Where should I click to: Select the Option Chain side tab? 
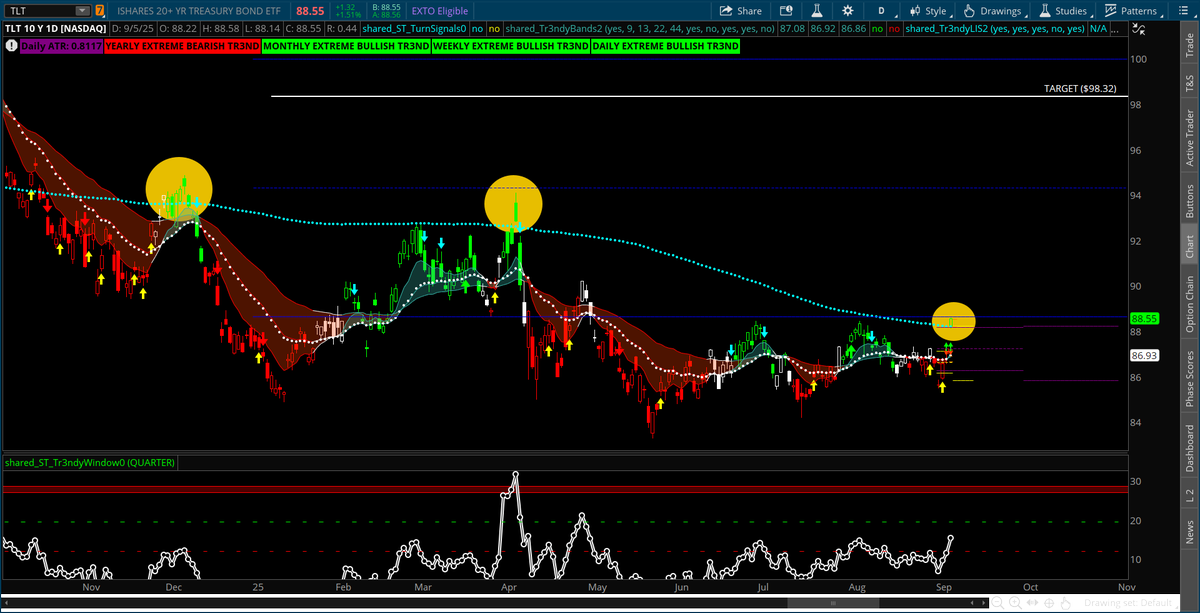pos(1189,302)
